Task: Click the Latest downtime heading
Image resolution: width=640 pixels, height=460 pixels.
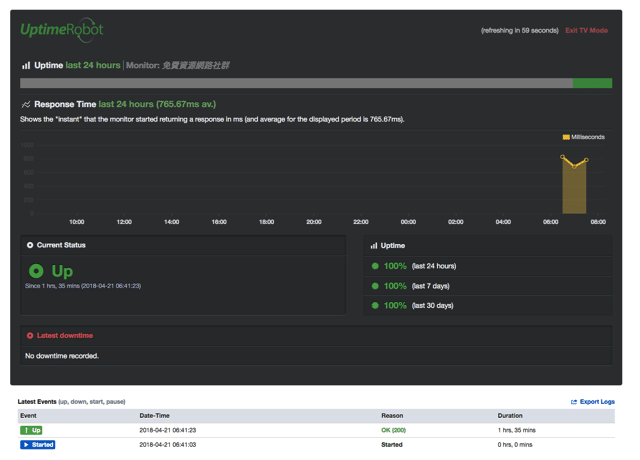Action: pyautogui.click(x=65, y=336)
